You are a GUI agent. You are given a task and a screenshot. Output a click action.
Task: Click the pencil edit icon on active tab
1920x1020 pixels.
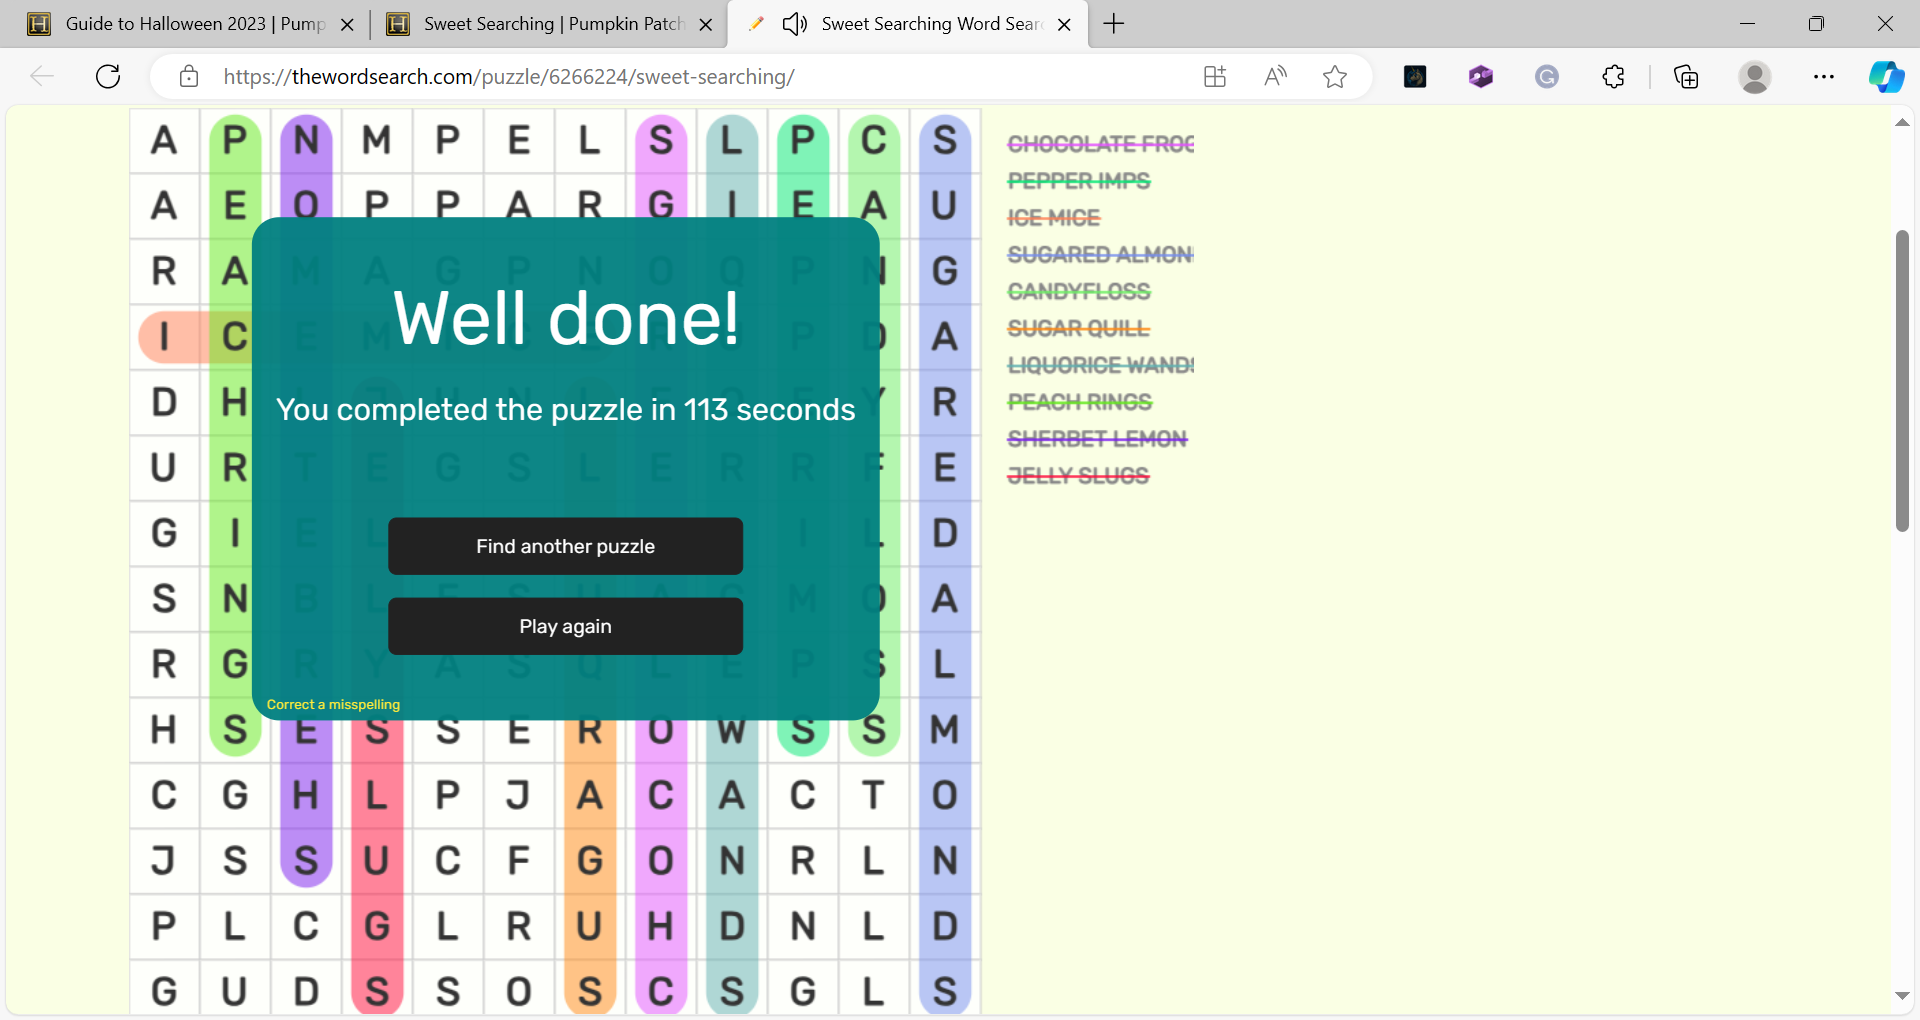tap(757, 23)
